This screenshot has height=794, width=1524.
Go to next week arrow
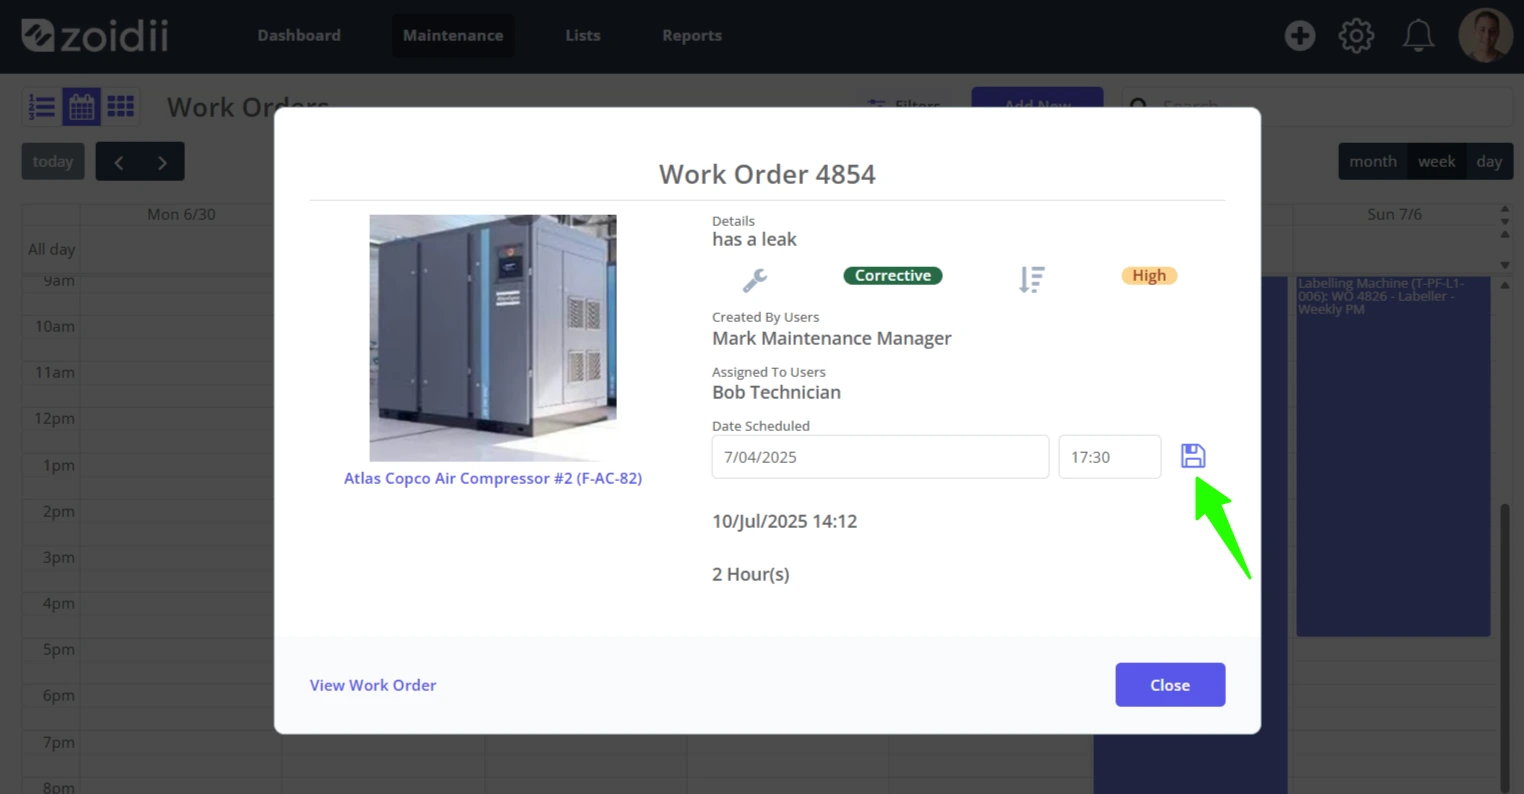pos(162,162)
